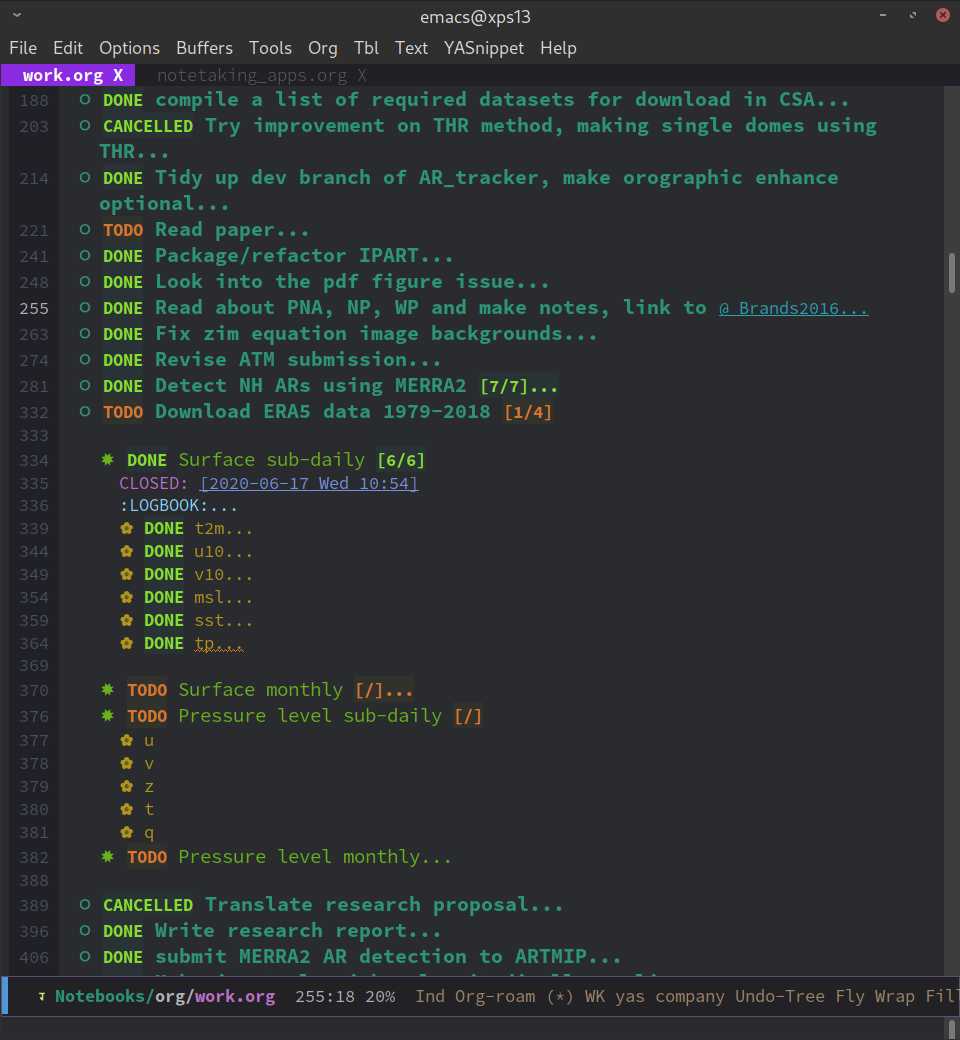Open the Brands2016 citation link

(x=793, y=307)
